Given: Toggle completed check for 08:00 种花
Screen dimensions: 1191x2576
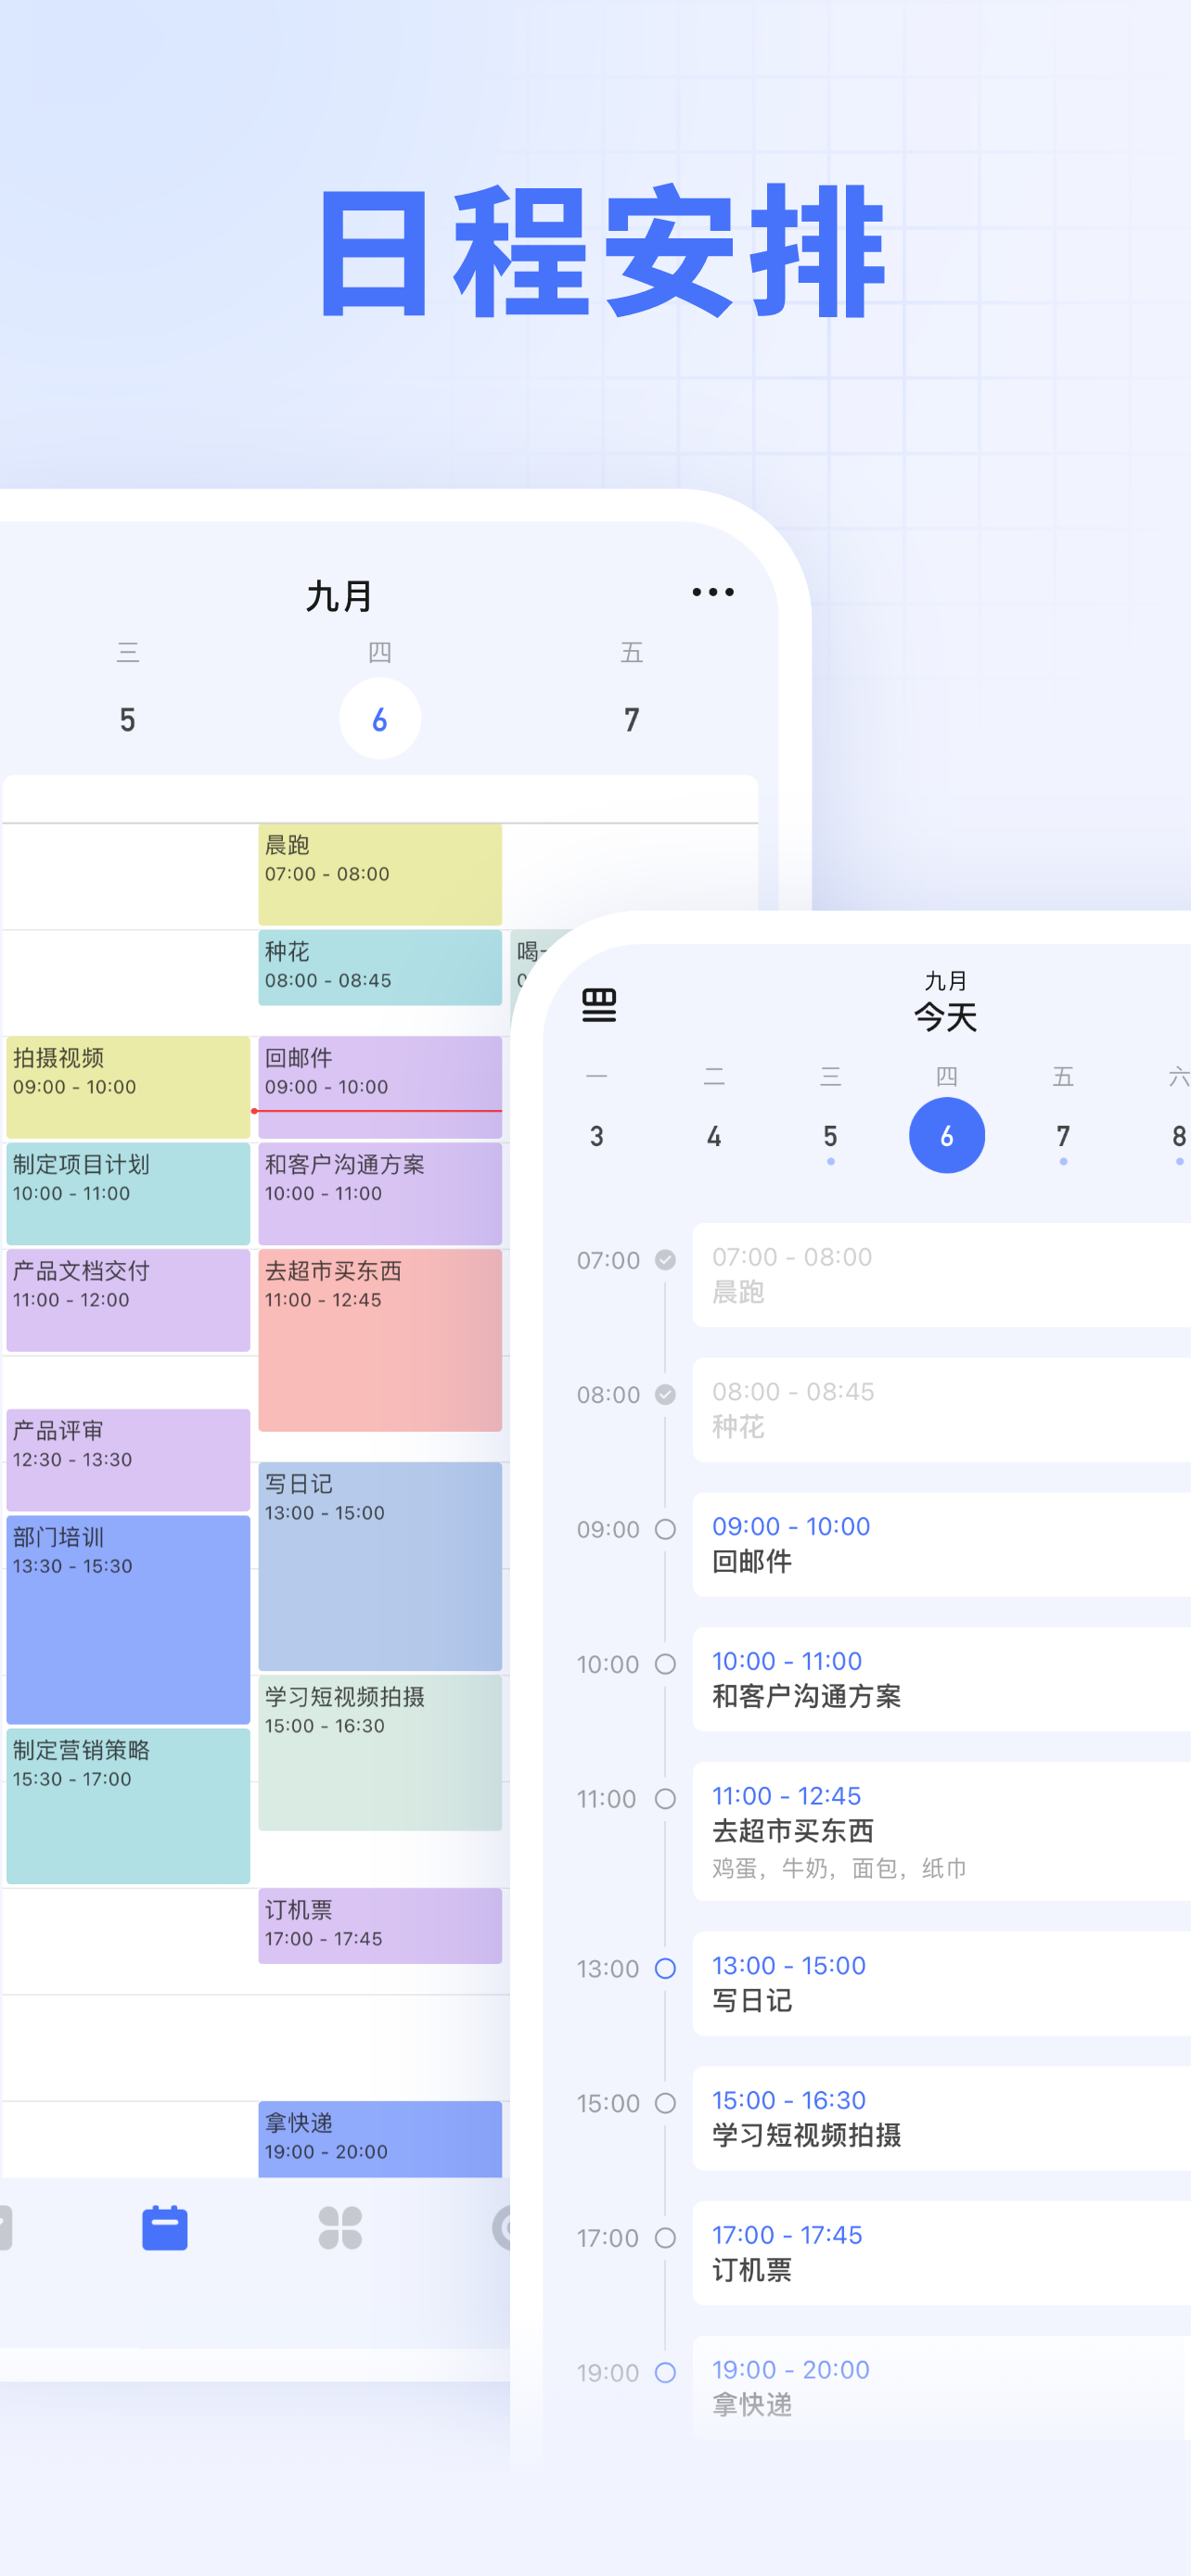Looking at the screenshot, I should click(665, 1394).
